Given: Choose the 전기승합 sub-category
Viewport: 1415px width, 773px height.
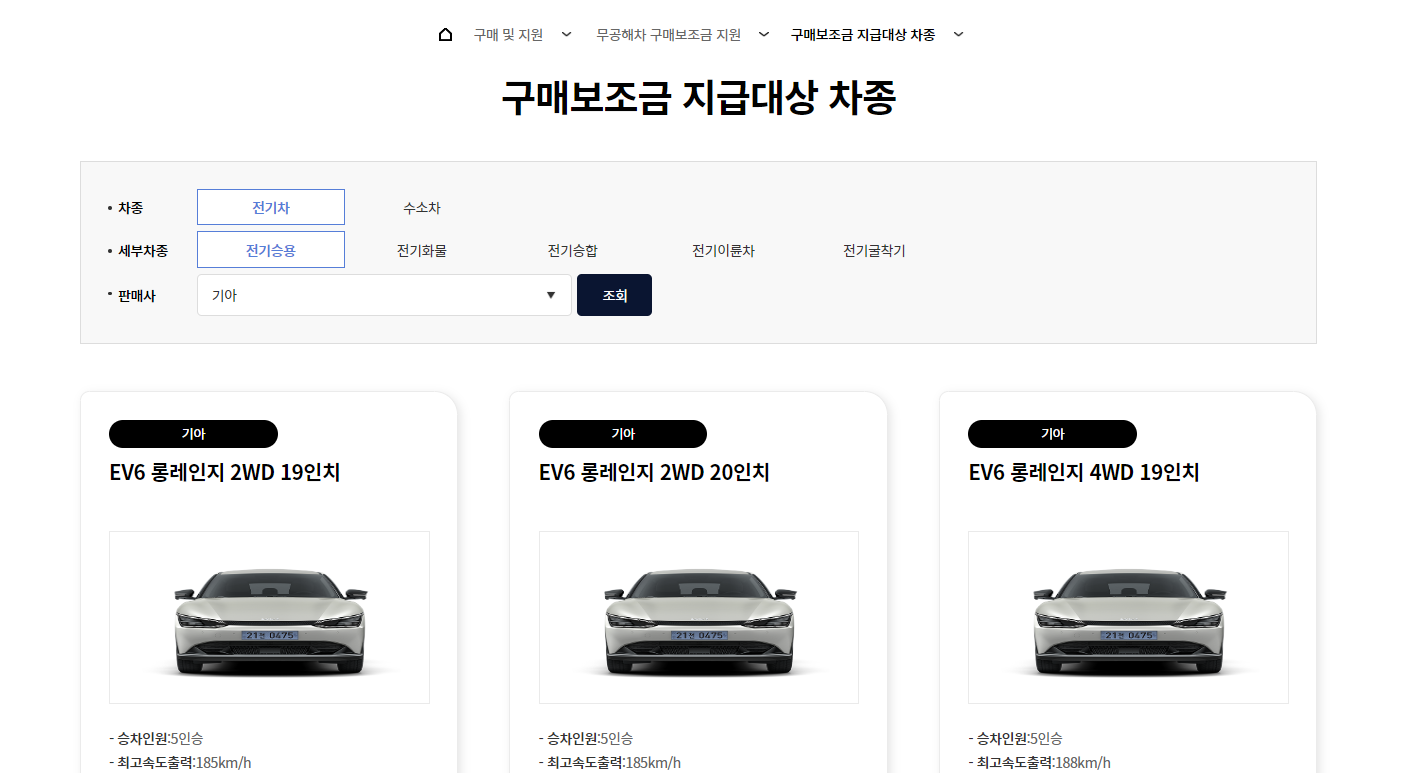Looking at the screenshot, I should point(573,251).
